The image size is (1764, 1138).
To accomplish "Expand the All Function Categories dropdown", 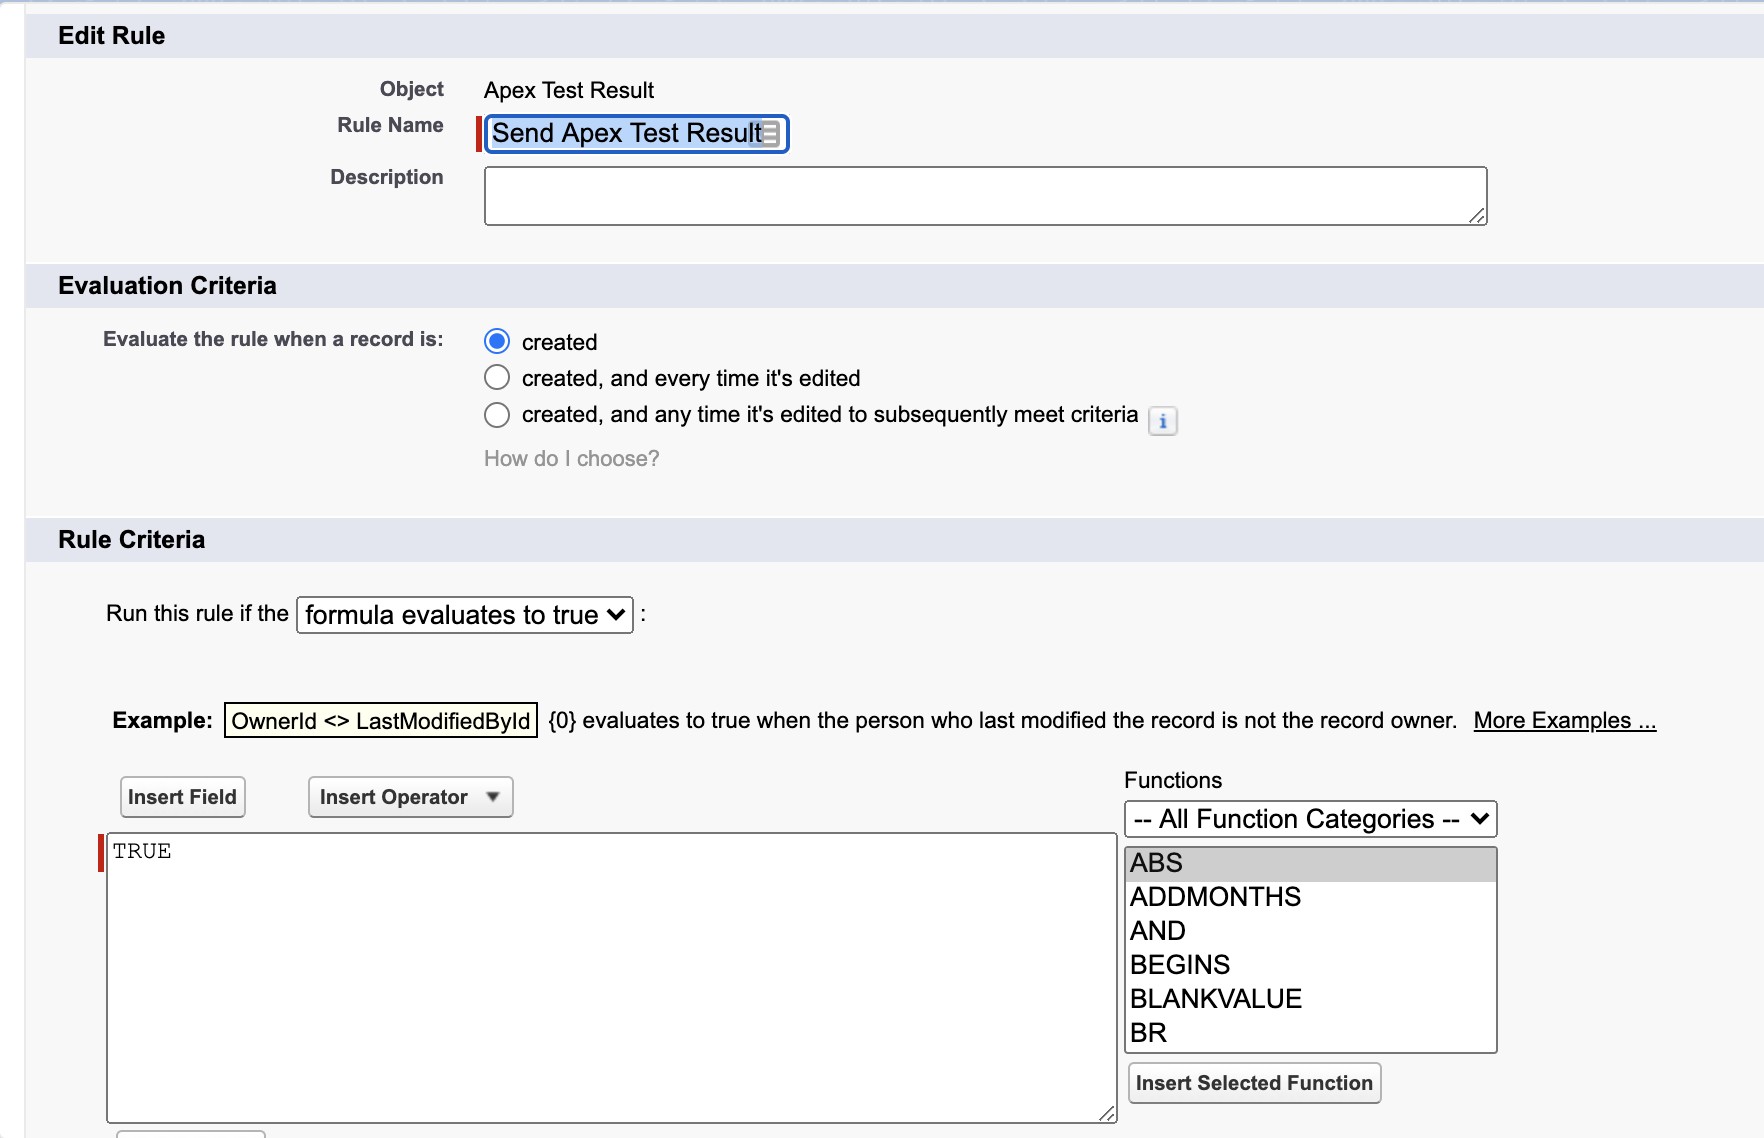I will point(1311,819).
